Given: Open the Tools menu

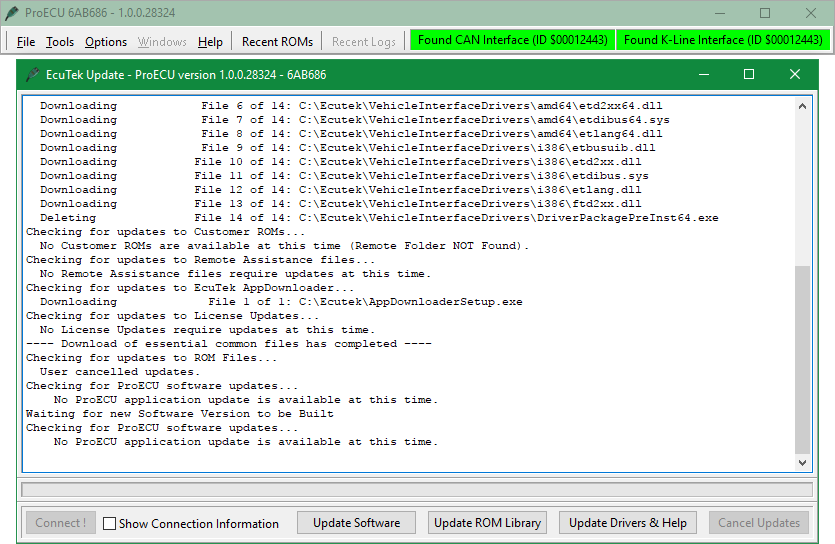Looking at the screenshot, I should (x=60, y=42).
